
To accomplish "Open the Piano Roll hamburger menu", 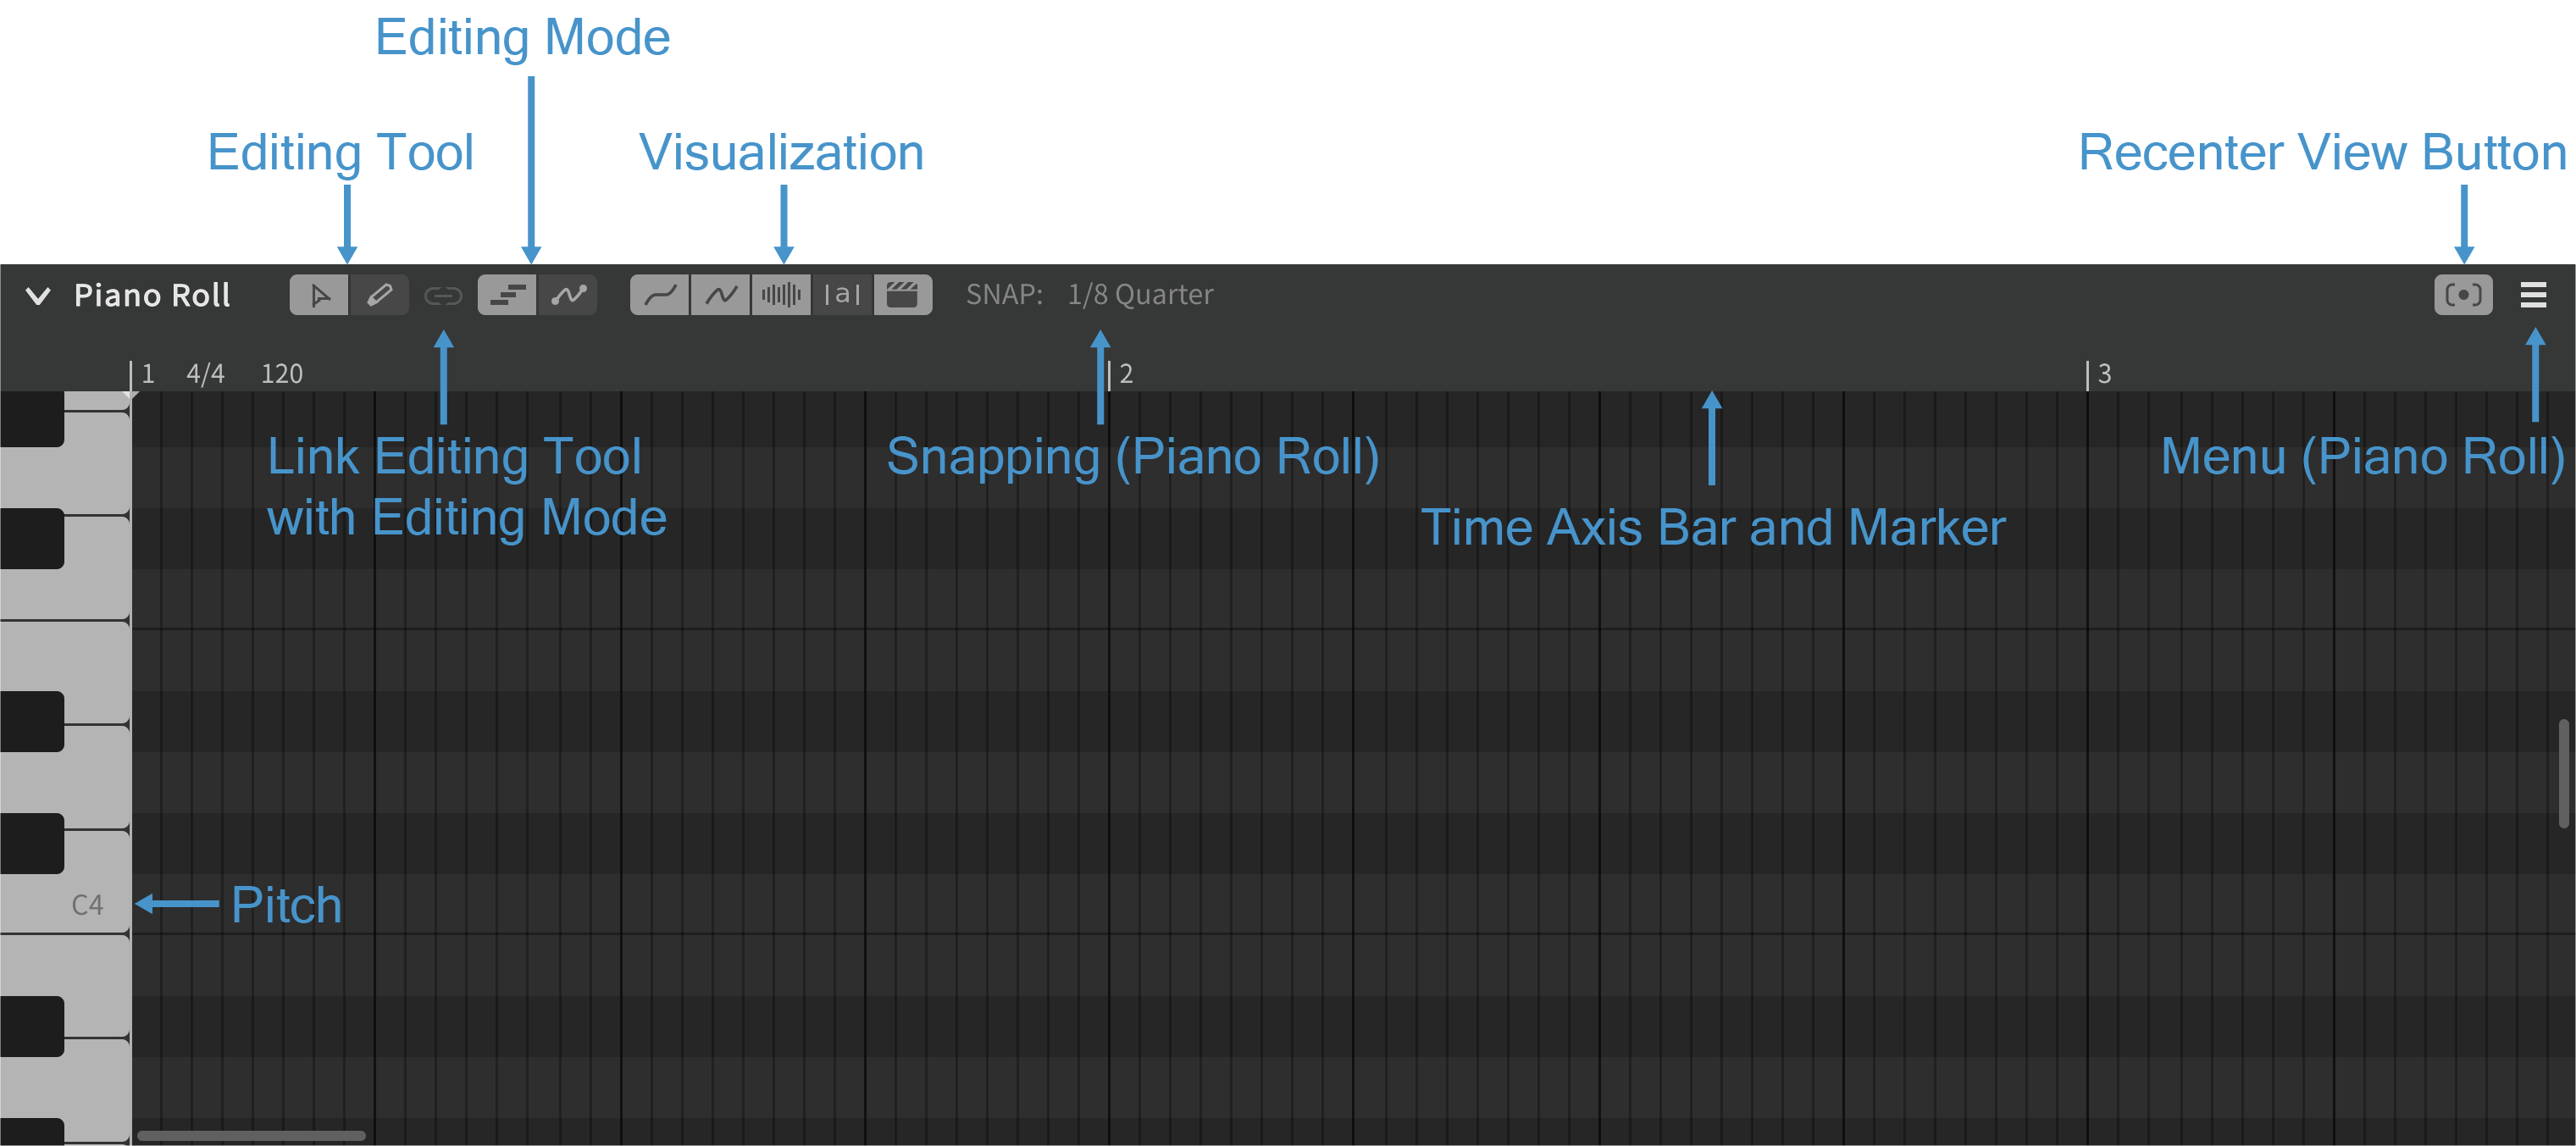I will [x=2532, y=295].
